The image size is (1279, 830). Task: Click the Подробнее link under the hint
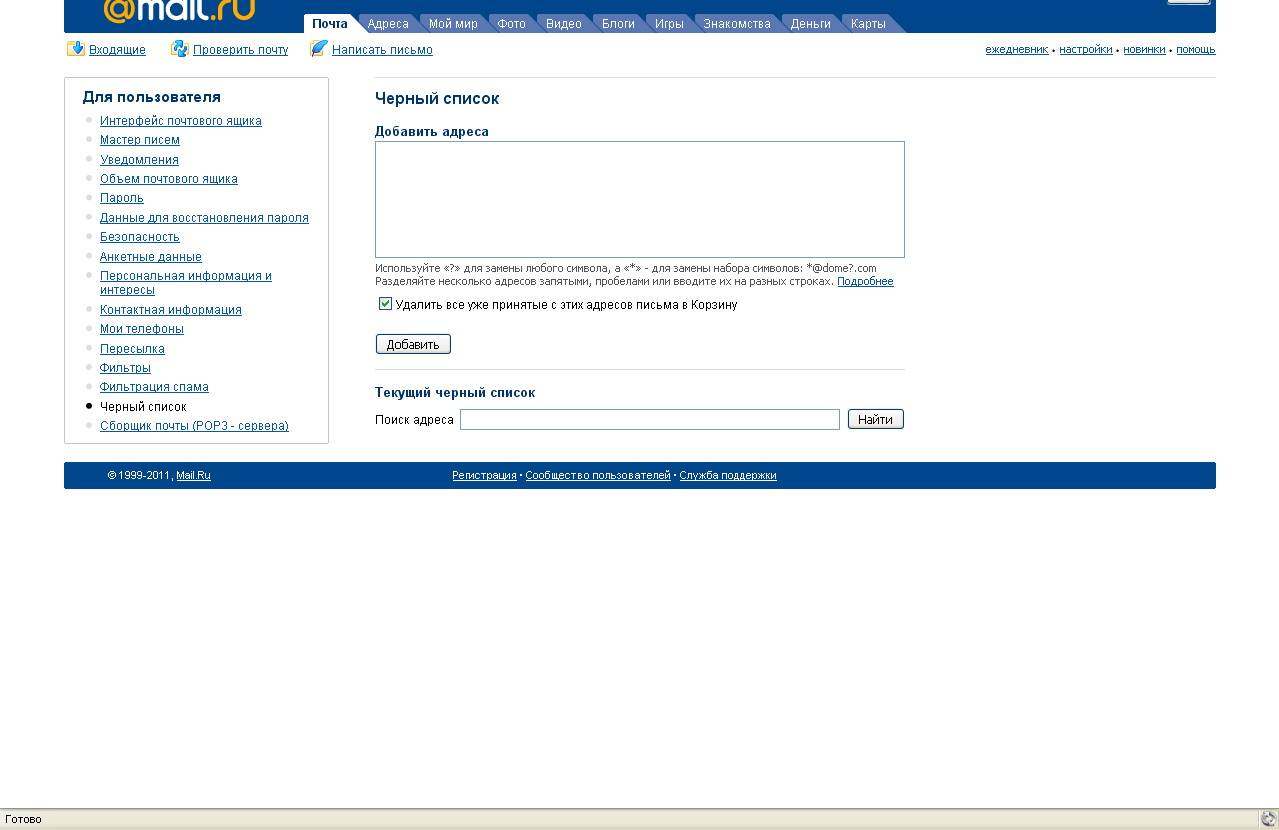(865, 282)
